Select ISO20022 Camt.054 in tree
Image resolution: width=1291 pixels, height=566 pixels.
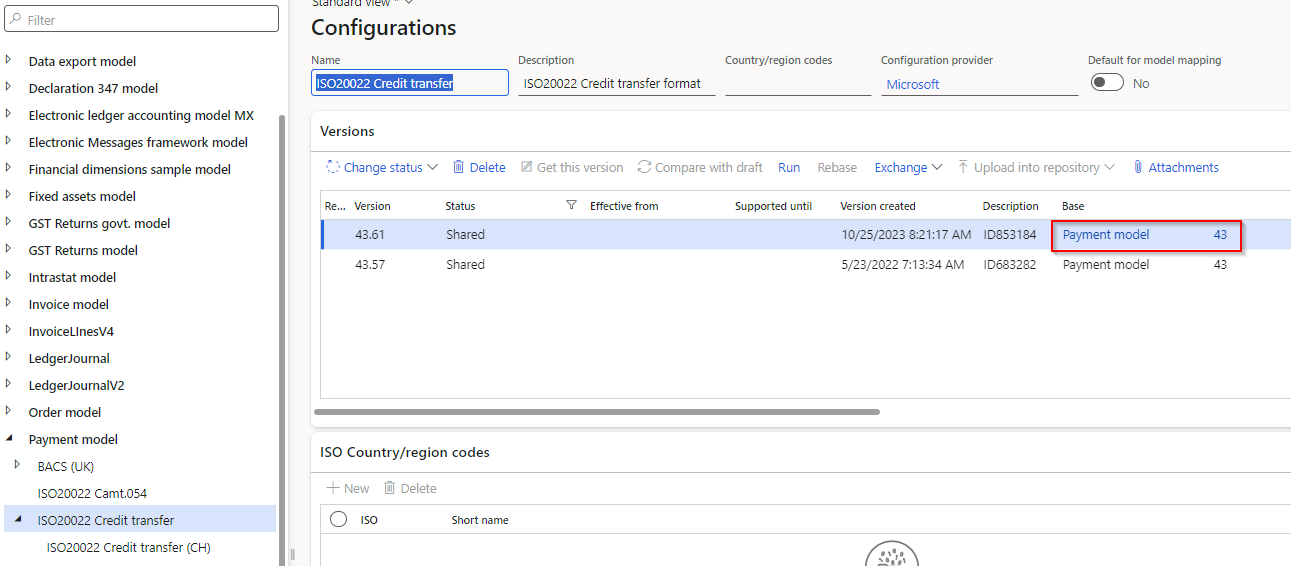[92, 493]
